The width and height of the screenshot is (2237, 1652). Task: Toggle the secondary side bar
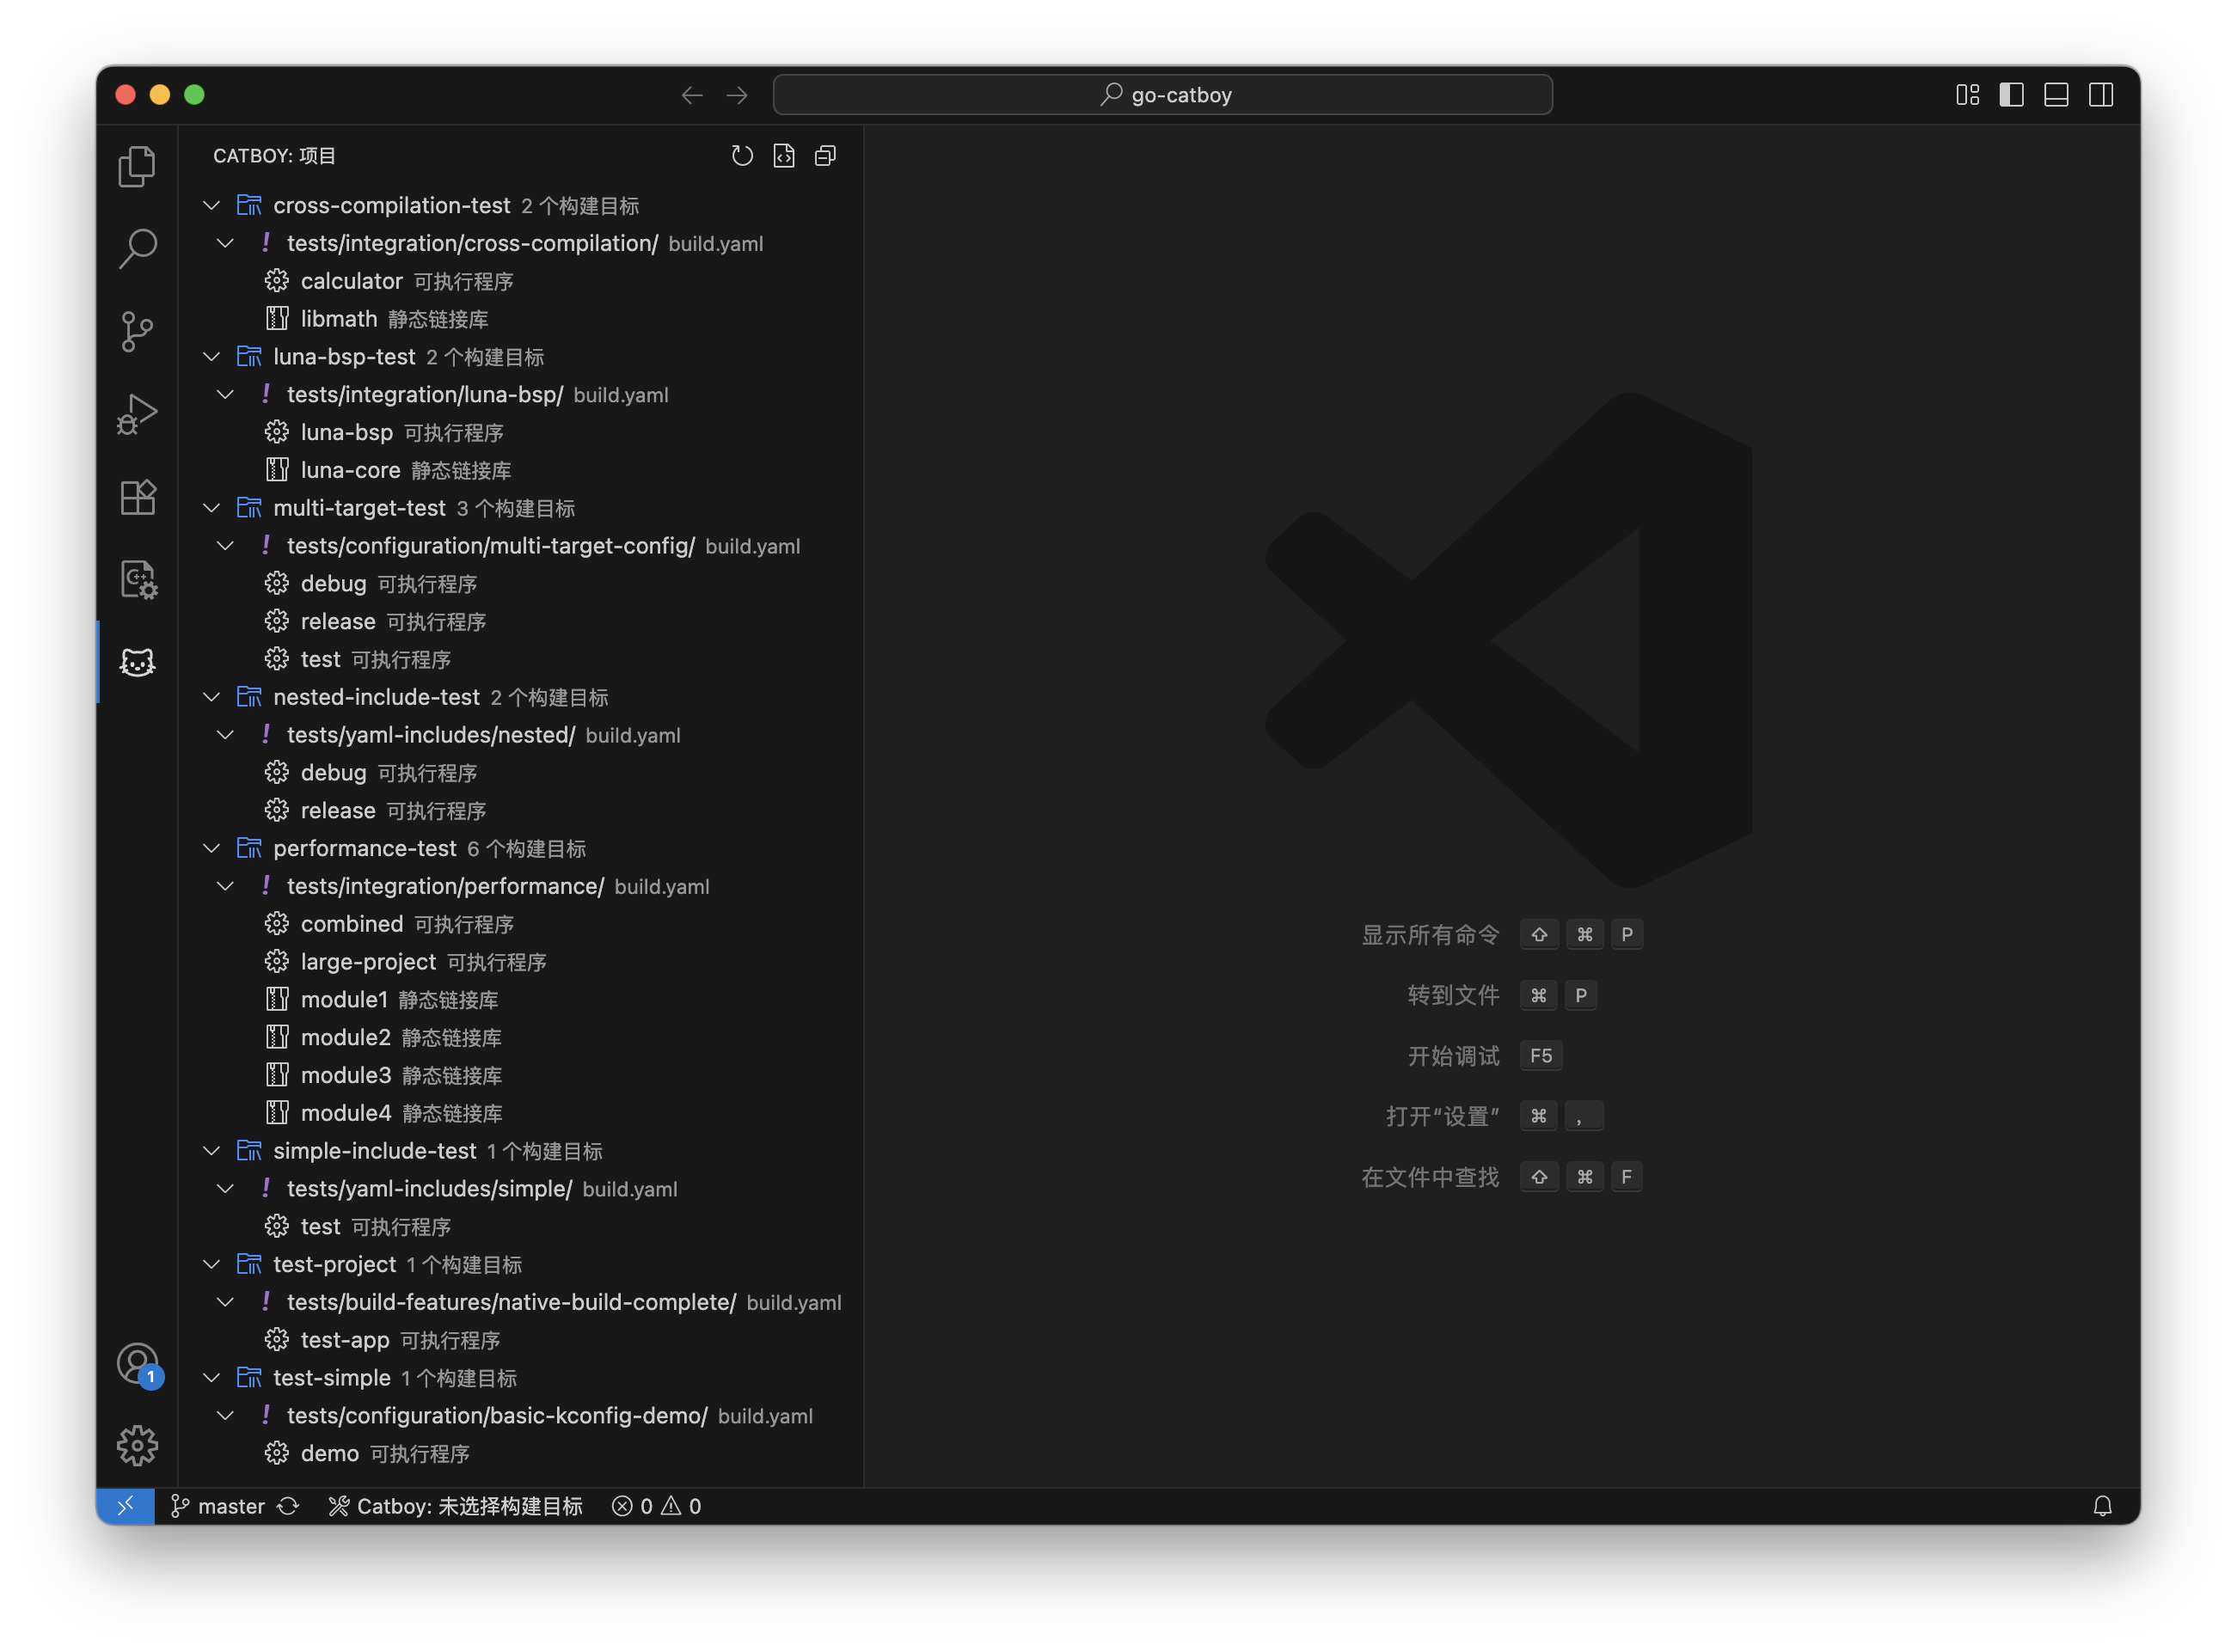click(x=2101, y=95)
